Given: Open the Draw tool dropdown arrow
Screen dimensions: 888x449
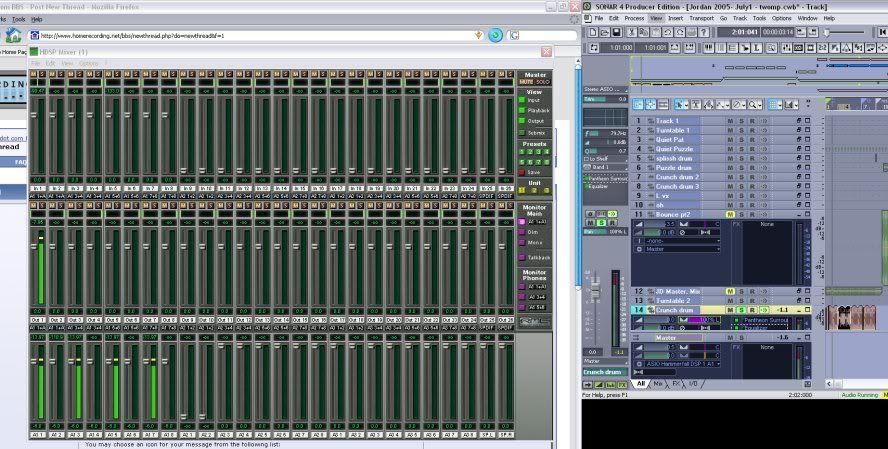Looking at the screenshot, I should tap(728, 104).
